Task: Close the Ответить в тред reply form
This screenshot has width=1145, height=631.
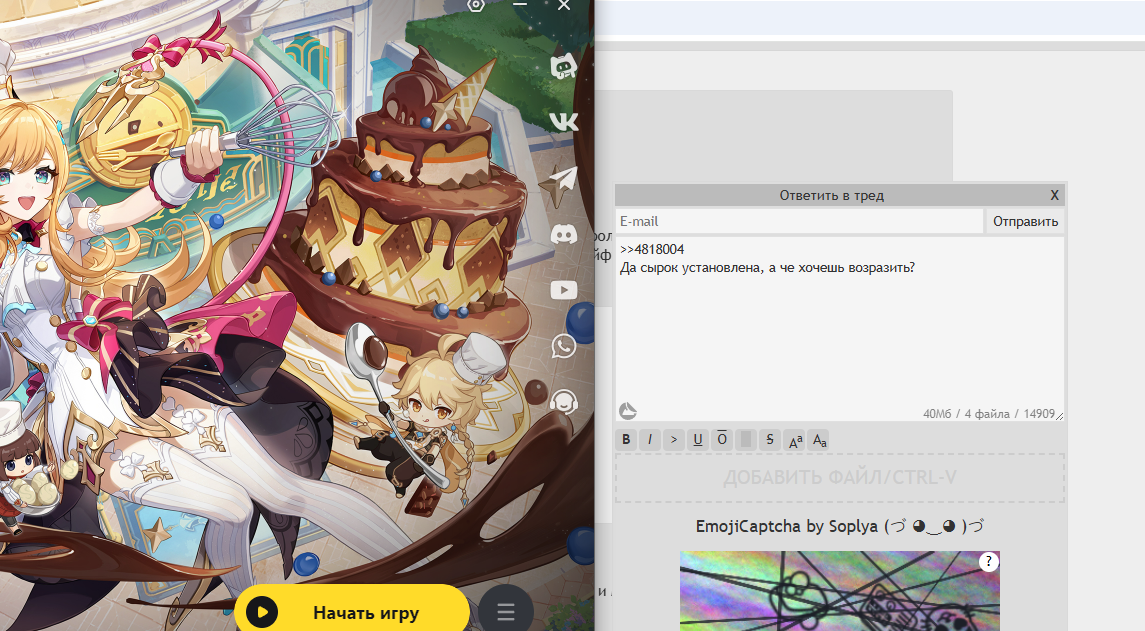Action: click(x=1054, y=195)
